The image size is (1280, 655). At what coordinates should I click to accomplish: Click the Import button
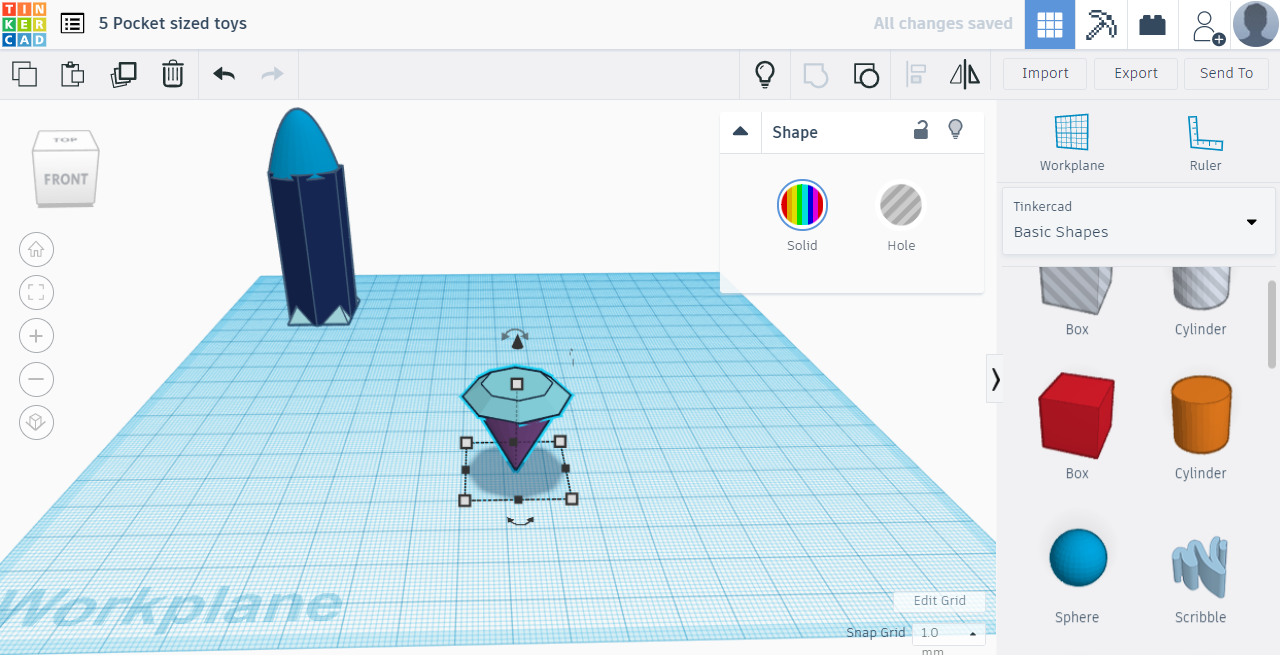pos(1045,73)
